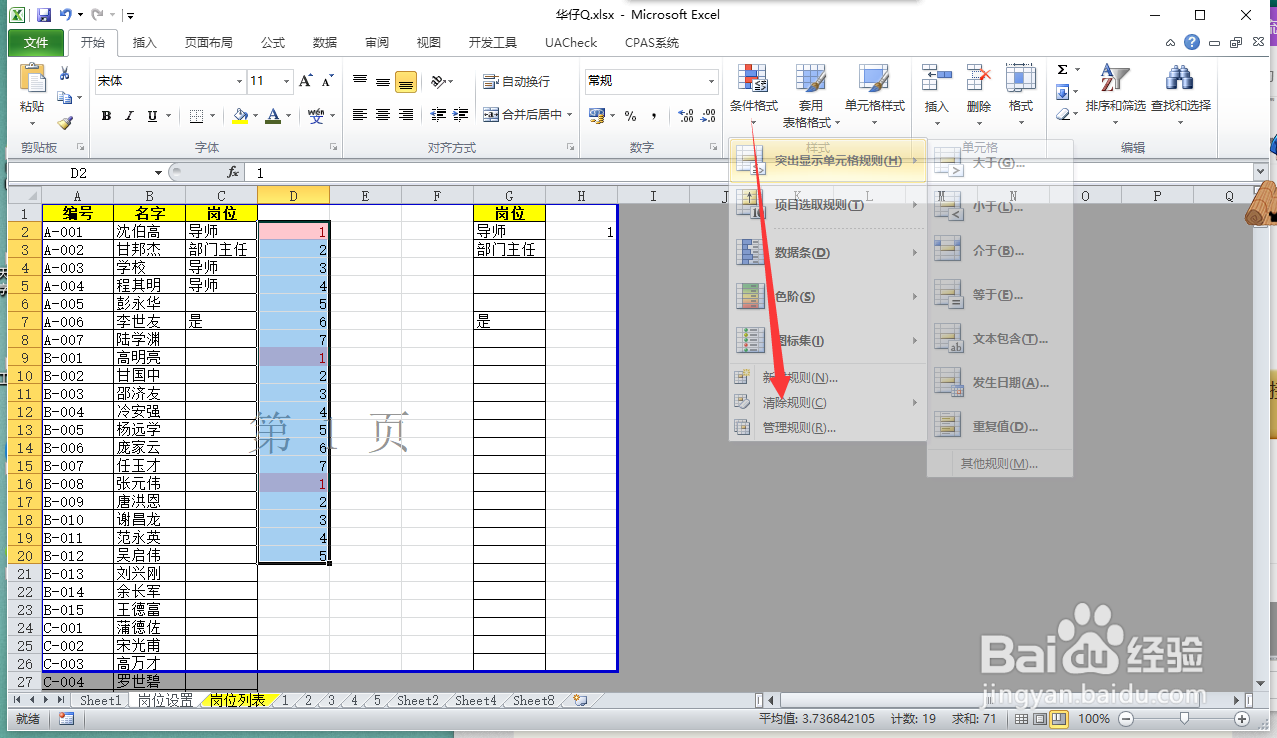The height and width of the screenshot is (738, 1277).
Task: Toggle left text alignment
Action: (x=360, y=115)
